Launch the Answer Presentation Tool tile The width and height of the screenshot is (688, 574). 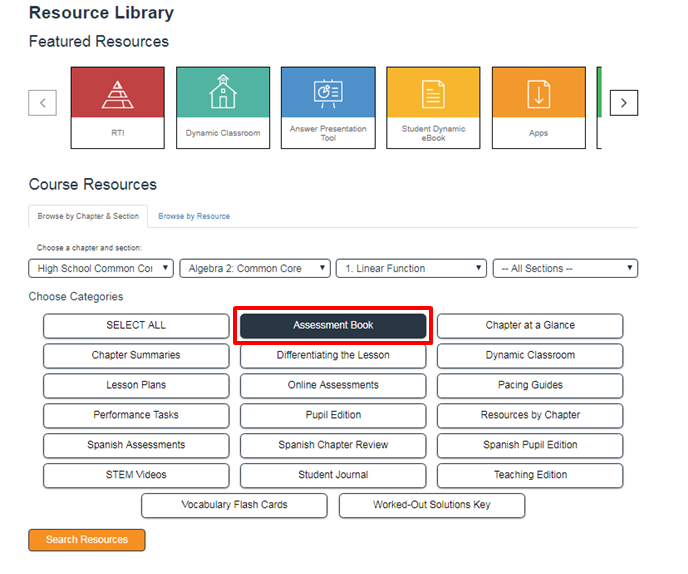click(328, 108)
